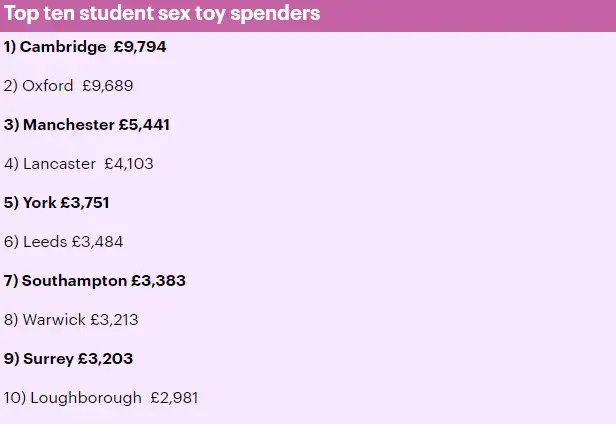Viewport: 616px width, 424px height.
Task: Click the 'Top ten student sex toy spenders' heading
Action: (x=162, y=14)
